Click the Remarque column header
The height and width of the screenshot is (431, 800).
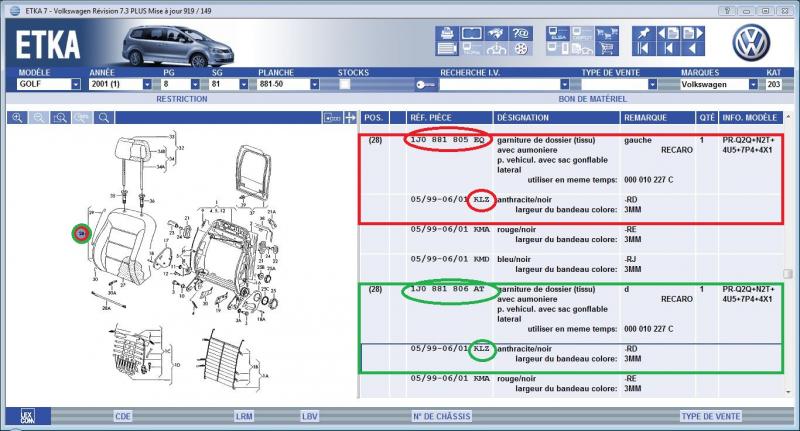click(657, 118)
